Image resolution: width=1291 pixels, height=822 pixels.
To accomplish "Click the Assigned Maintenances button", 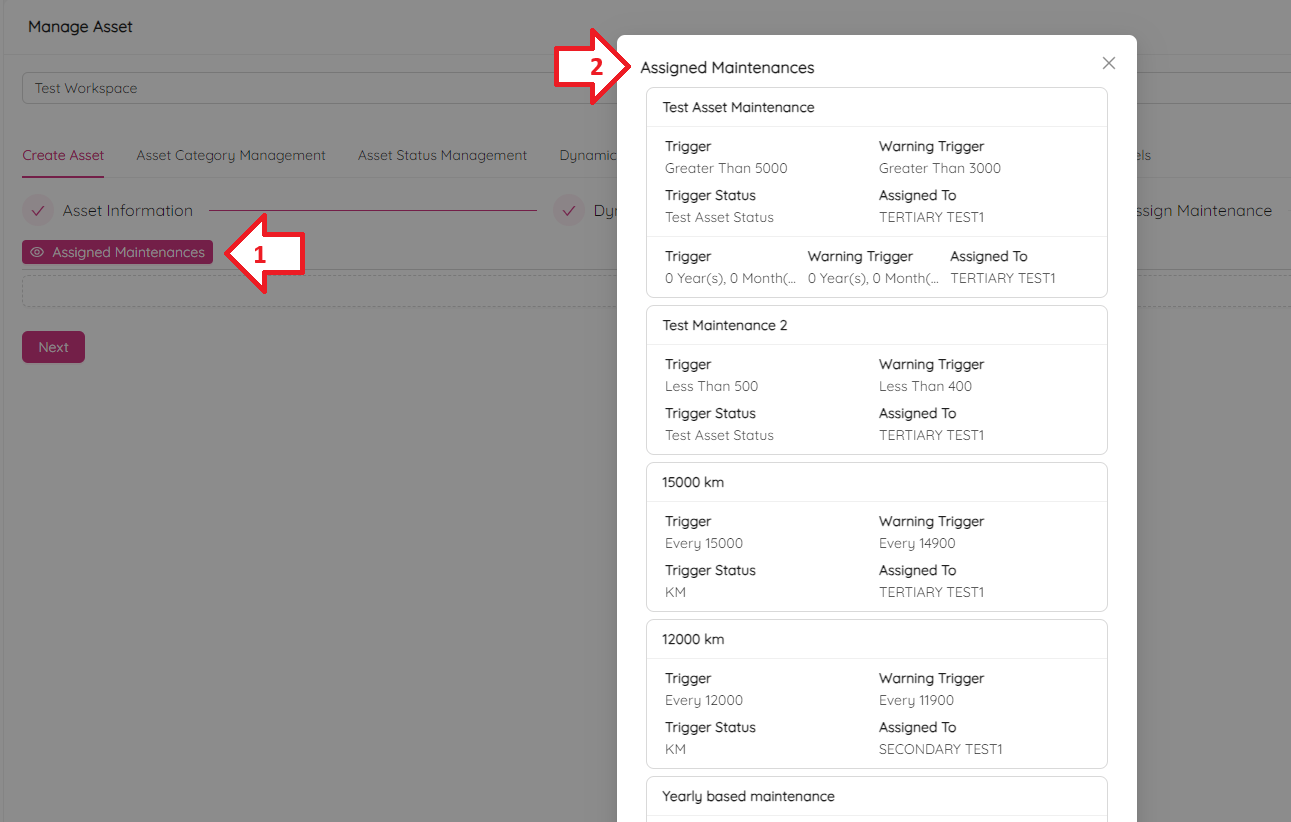I will (x=118, y=253).
